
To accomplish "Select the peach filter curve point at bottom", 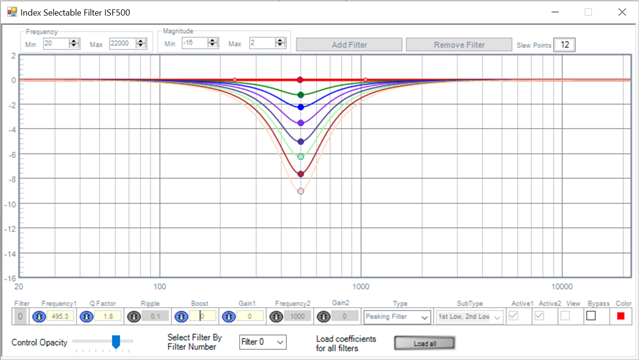I will pos(301,191).
